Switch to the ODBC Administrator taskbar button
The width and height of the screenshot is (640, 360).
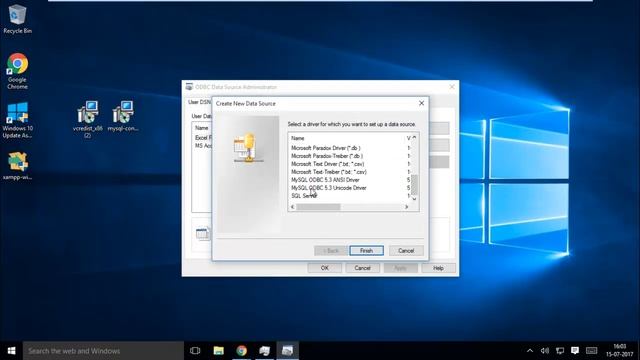click(287, 351)
